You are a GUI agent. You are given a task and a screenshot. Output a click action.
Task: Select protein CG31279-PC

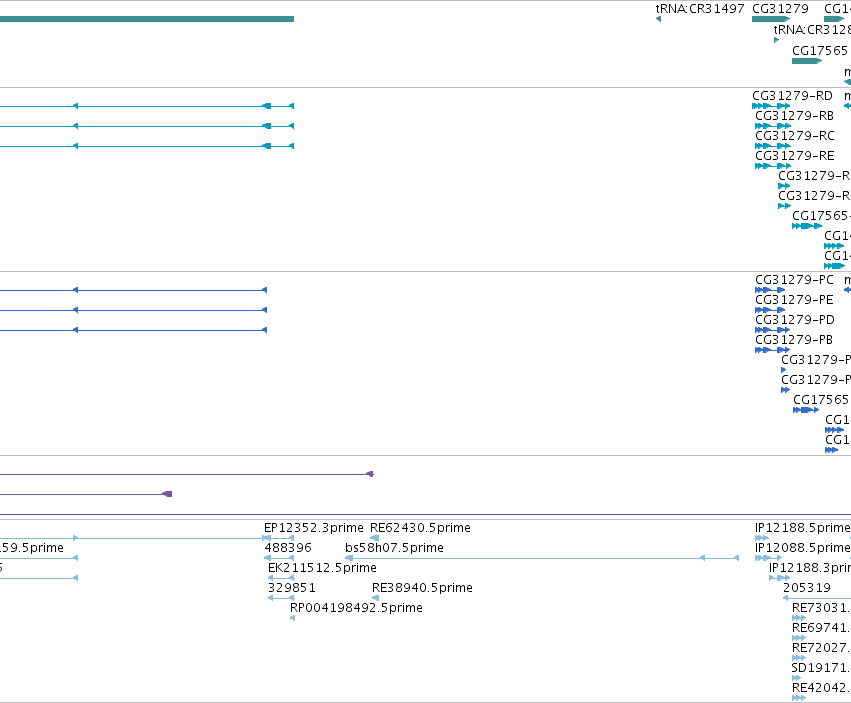pyautogui.click(x=794, y=280)
